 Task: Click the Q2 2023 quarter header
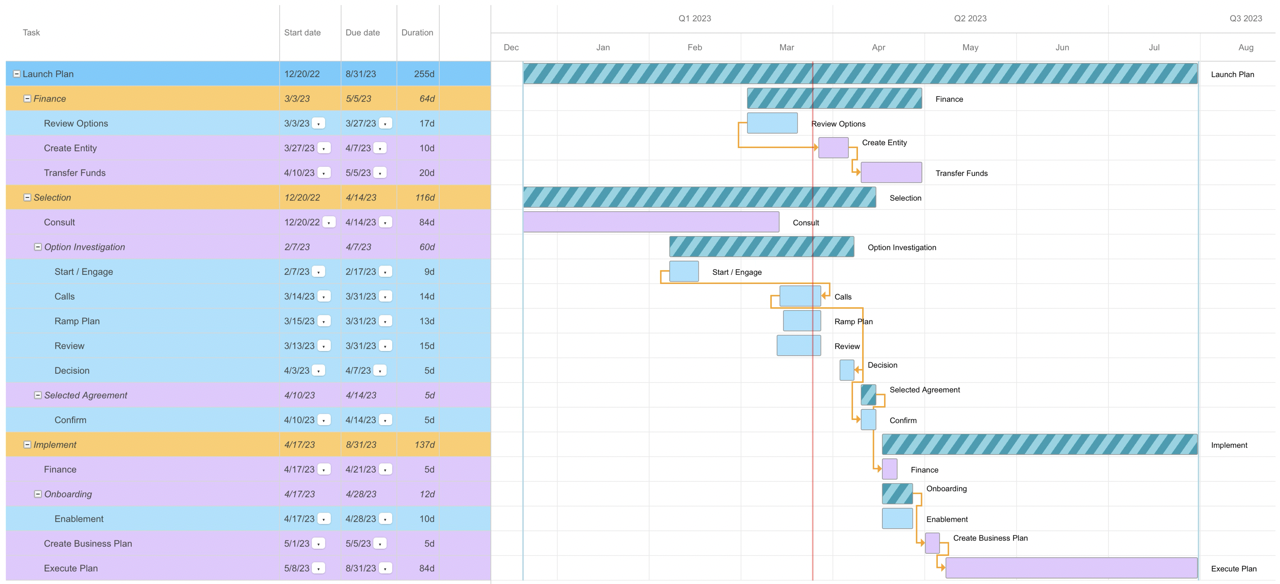[969, 18]
